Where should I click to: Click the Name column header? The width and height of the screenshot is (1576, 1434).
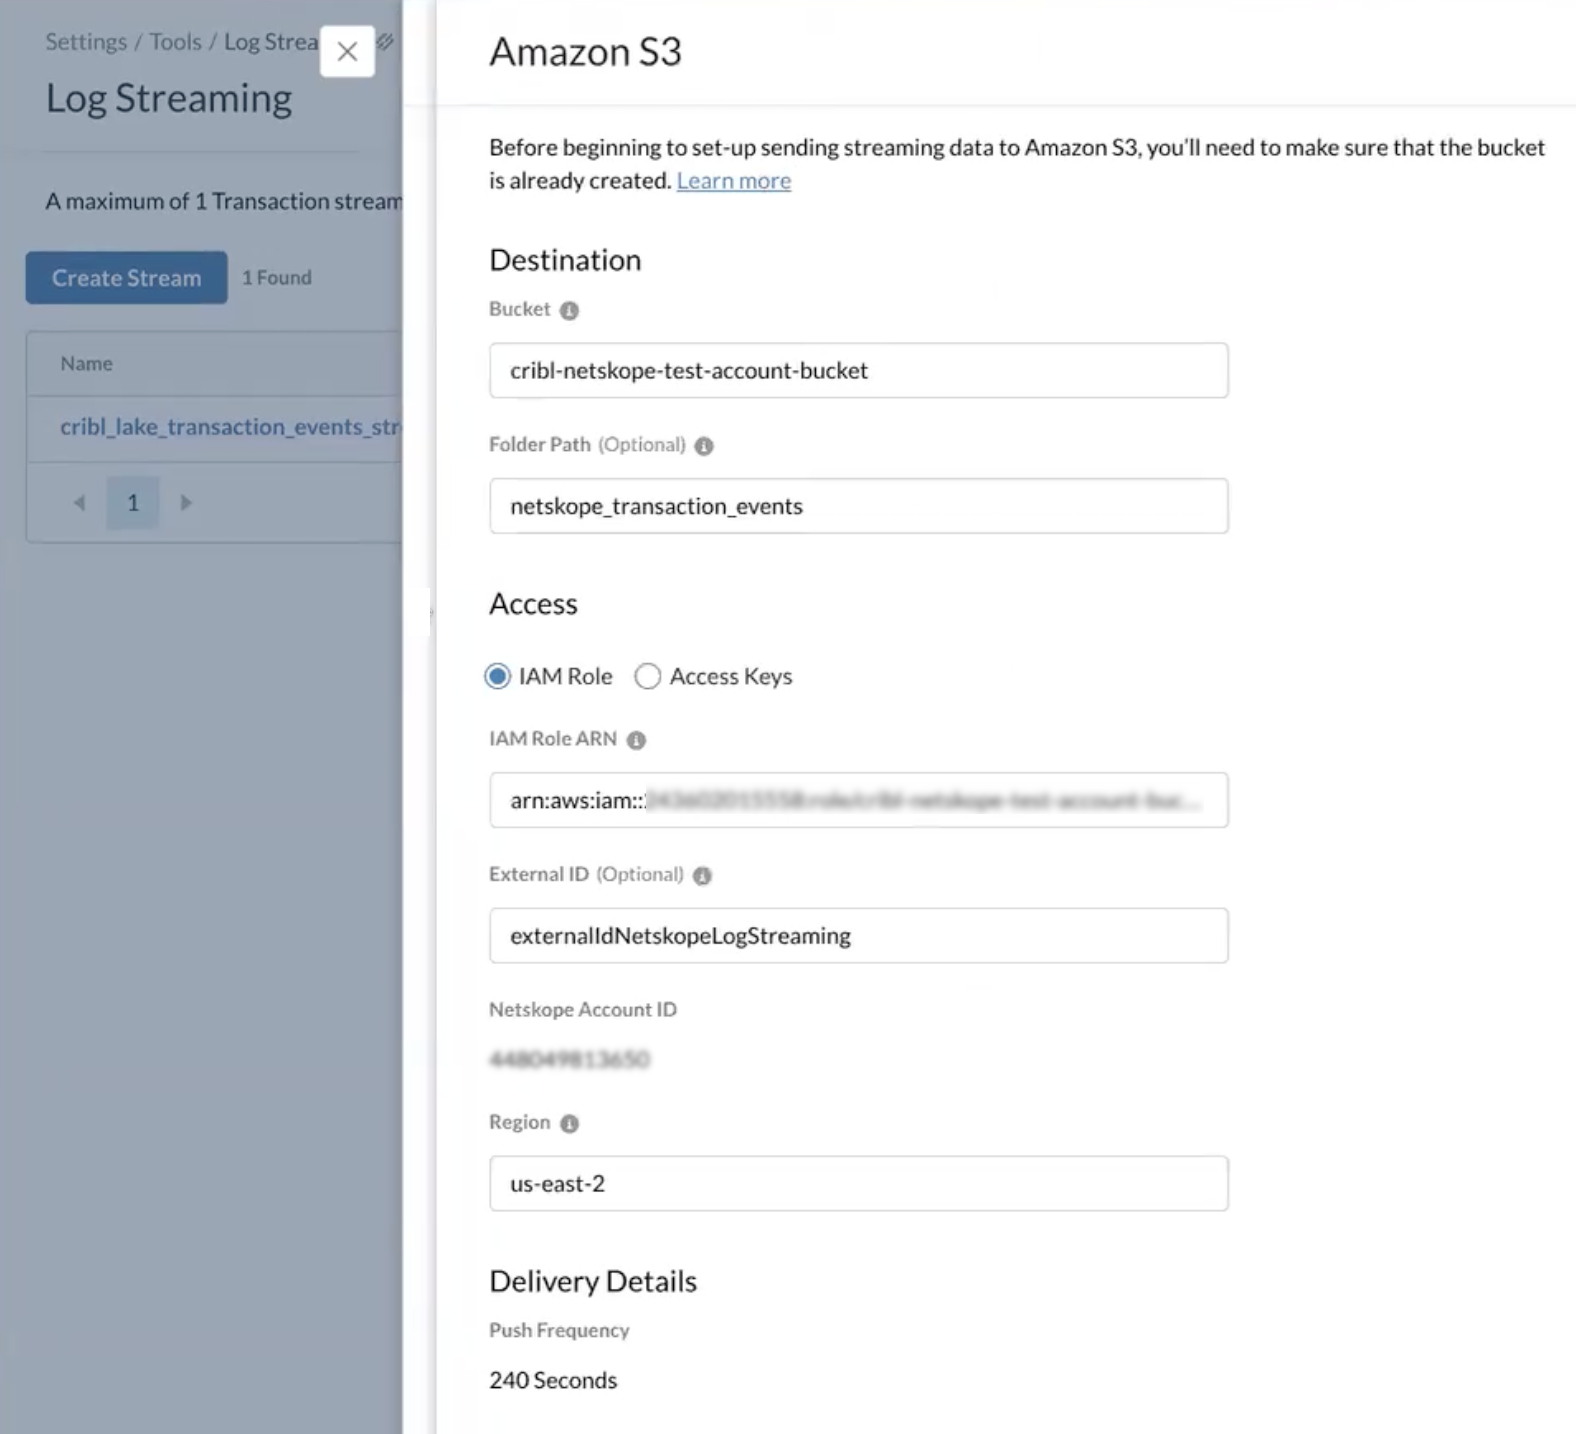coord(86,364)
